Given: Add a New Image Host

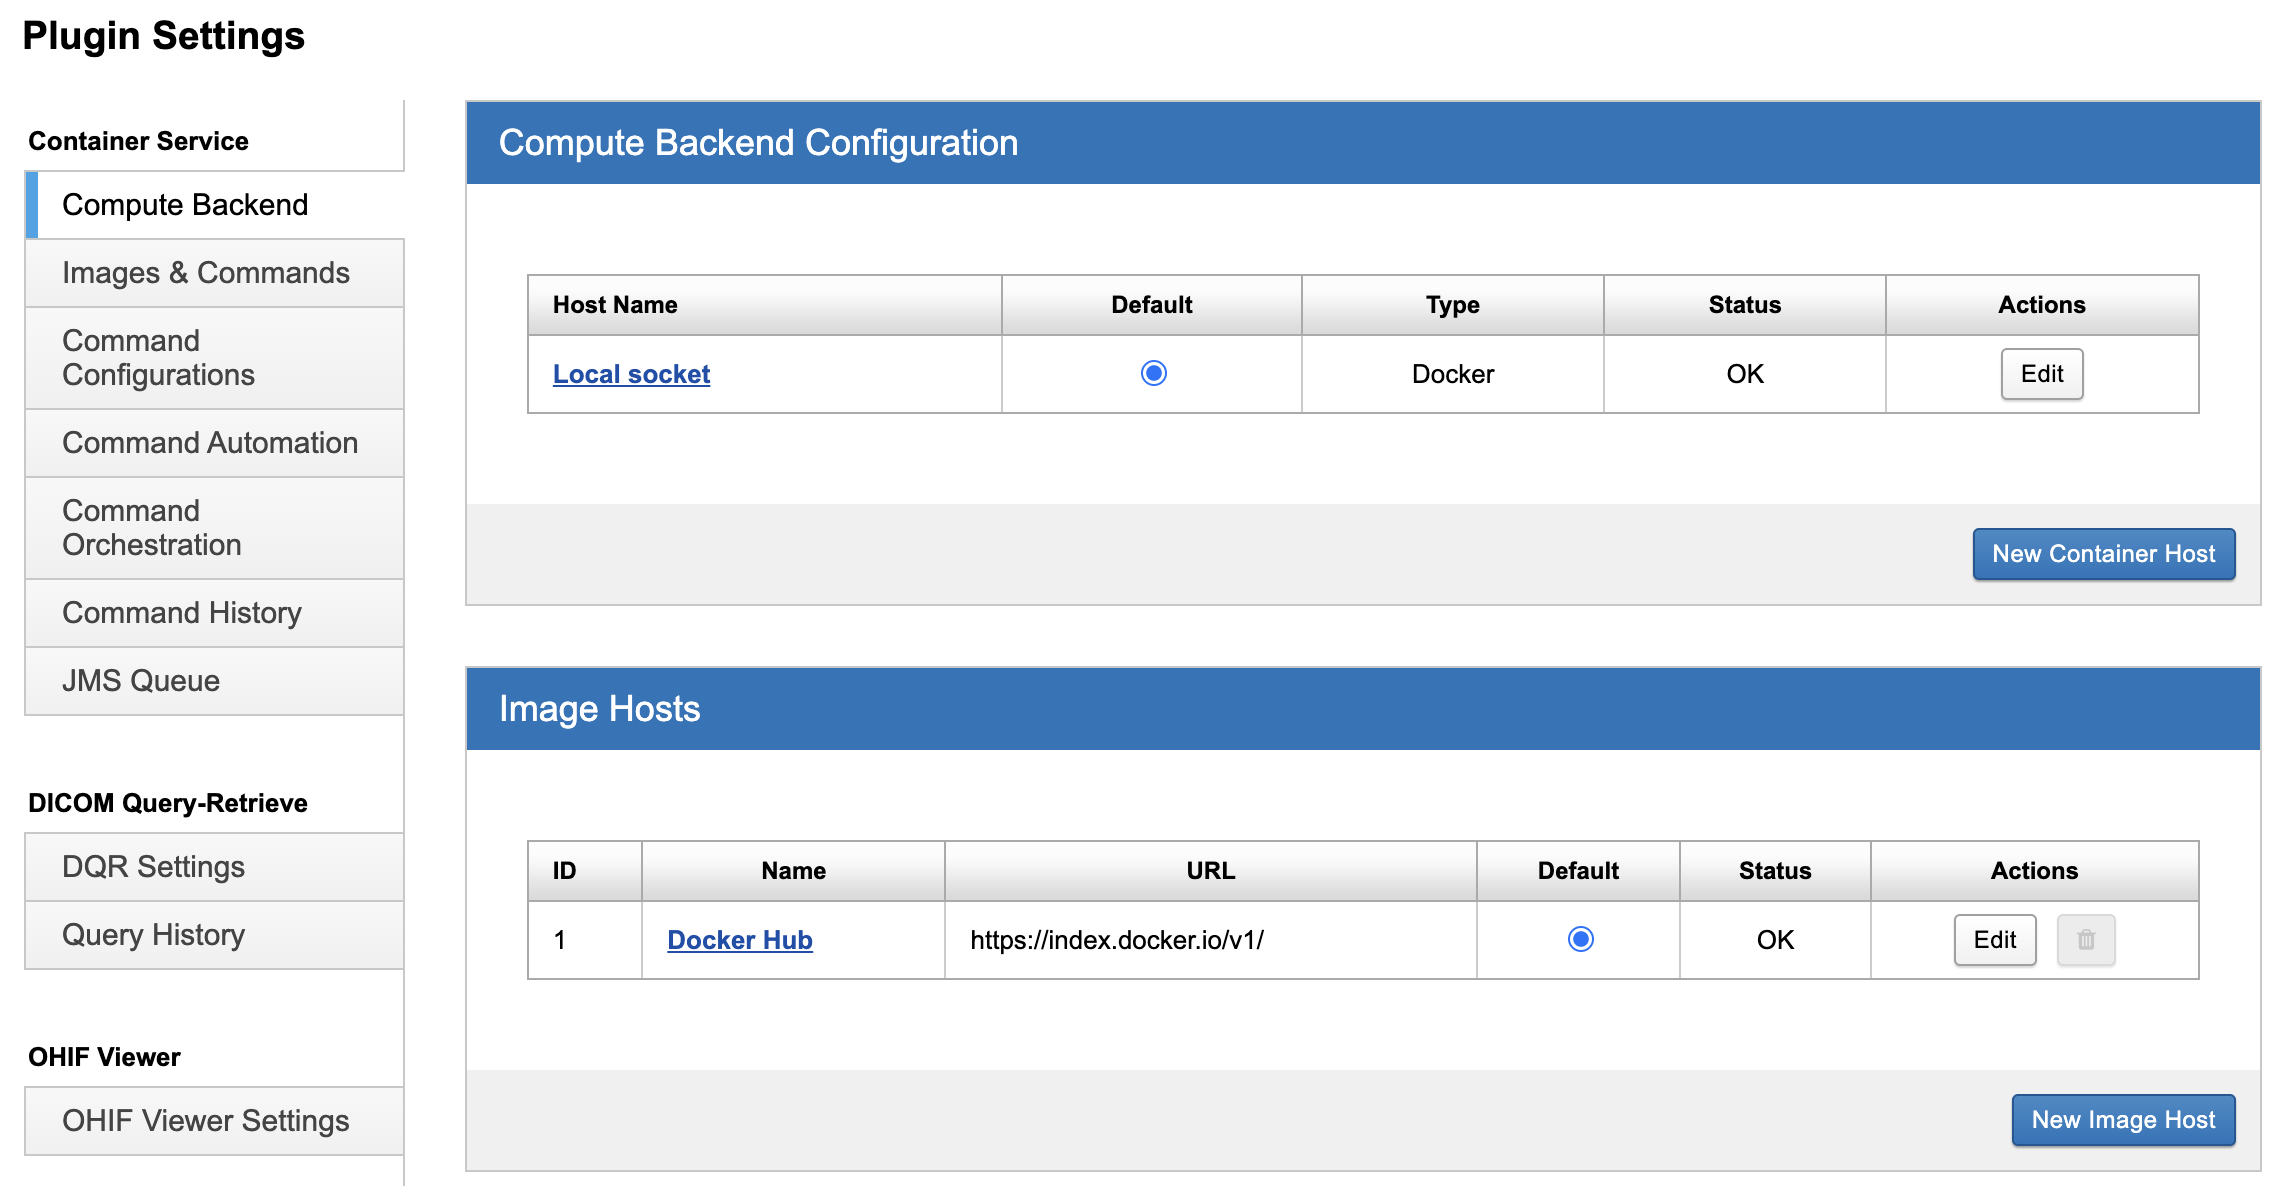Looking at the screenshot, I should pyautogui.click(x=2122, y=1120).
